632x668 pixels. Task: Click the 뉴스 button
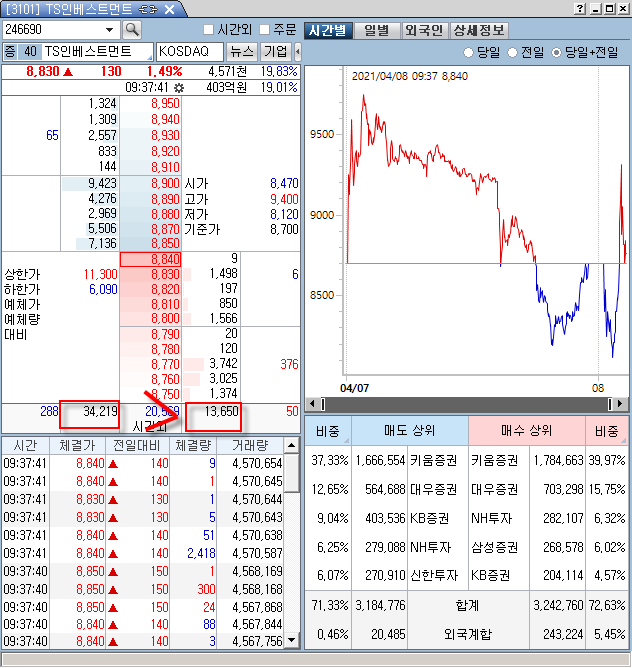(x=241, y=51)
